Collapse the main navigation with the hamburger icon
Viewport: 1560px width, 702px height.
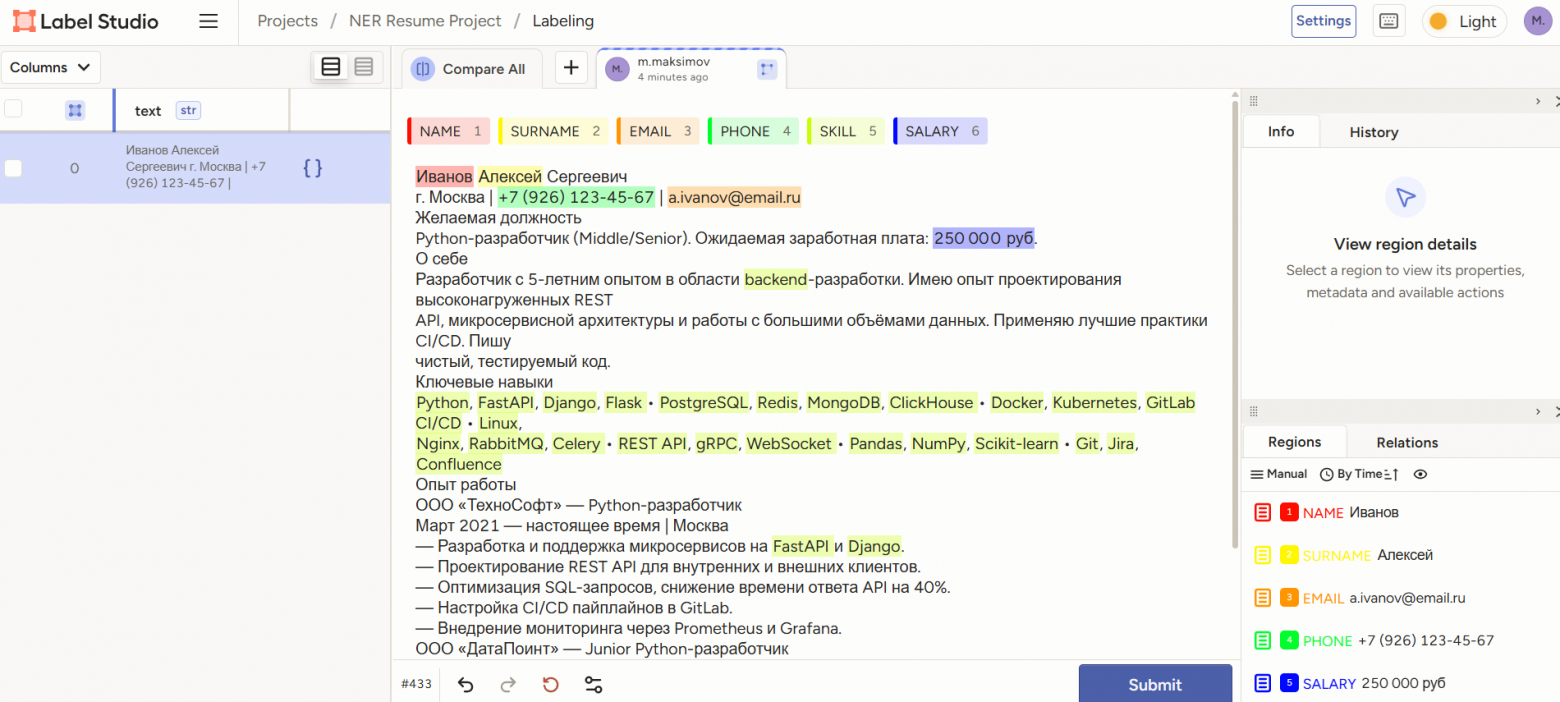[x=208, y=20]
